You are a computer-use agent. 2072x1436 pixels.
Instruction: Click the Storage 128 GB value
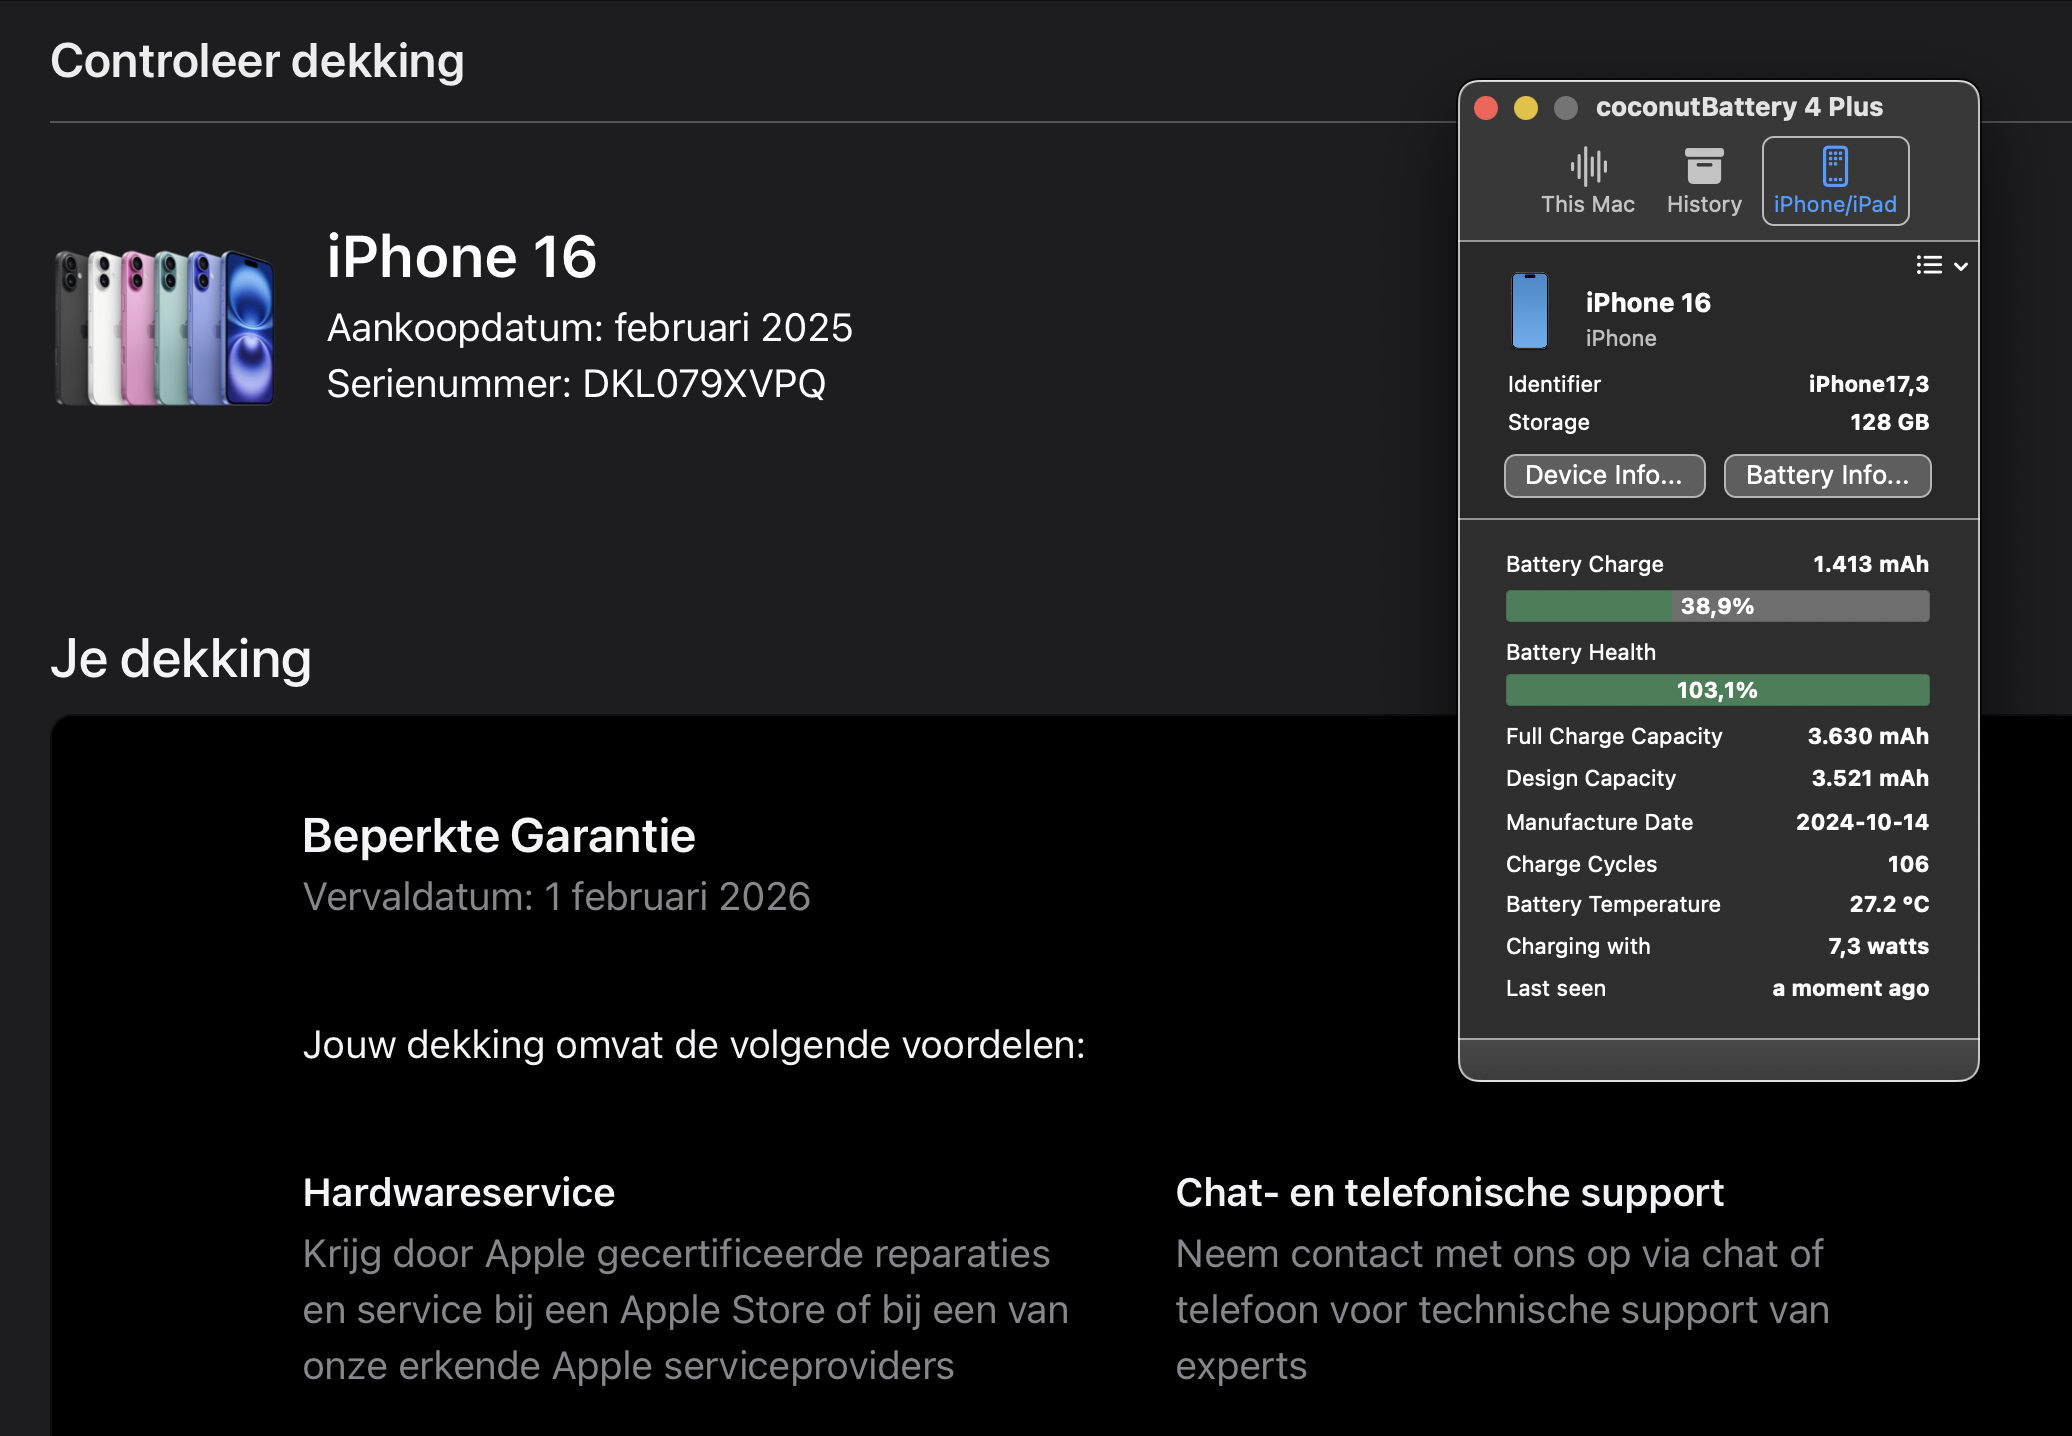(x=1889, y=422)
